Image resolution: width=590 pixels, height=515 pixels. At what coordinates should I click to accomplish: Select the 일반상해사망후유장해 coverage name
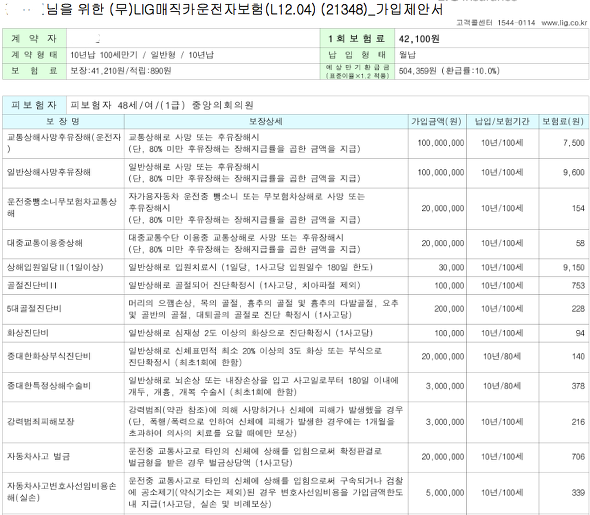pos(49,172)
